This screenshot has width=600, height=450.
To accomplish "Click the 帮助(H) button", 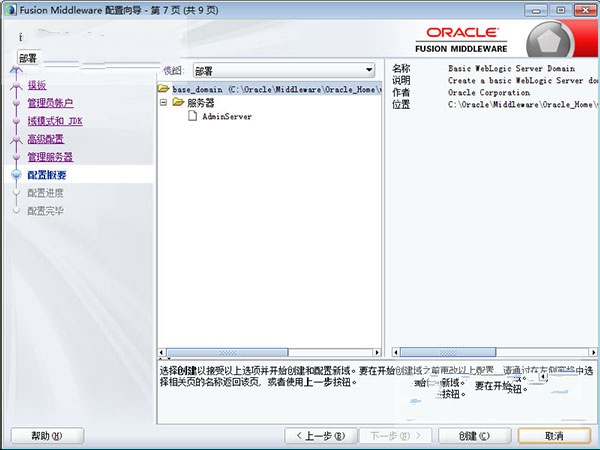I will 47,435.
